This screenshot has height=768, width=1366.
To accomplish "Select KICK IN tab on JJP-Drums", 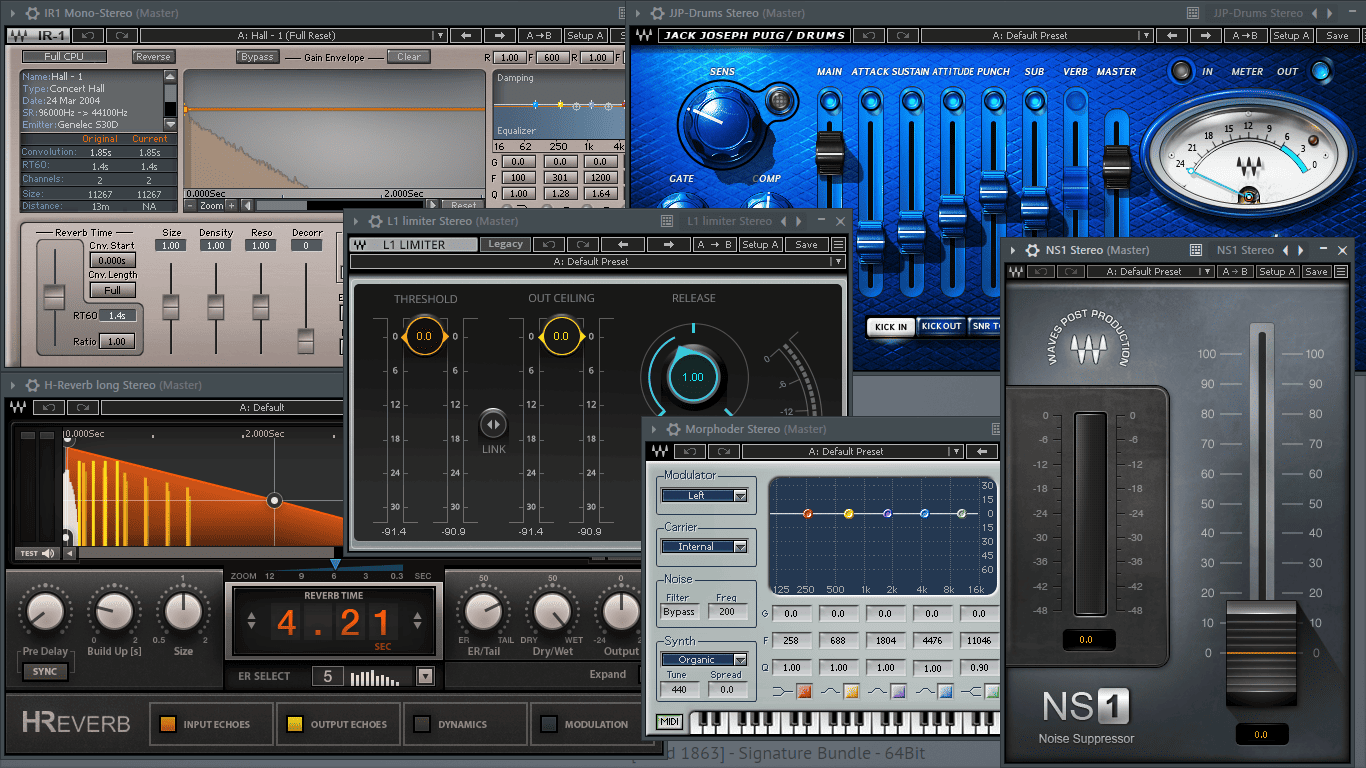I will click(x=891, y=326).
